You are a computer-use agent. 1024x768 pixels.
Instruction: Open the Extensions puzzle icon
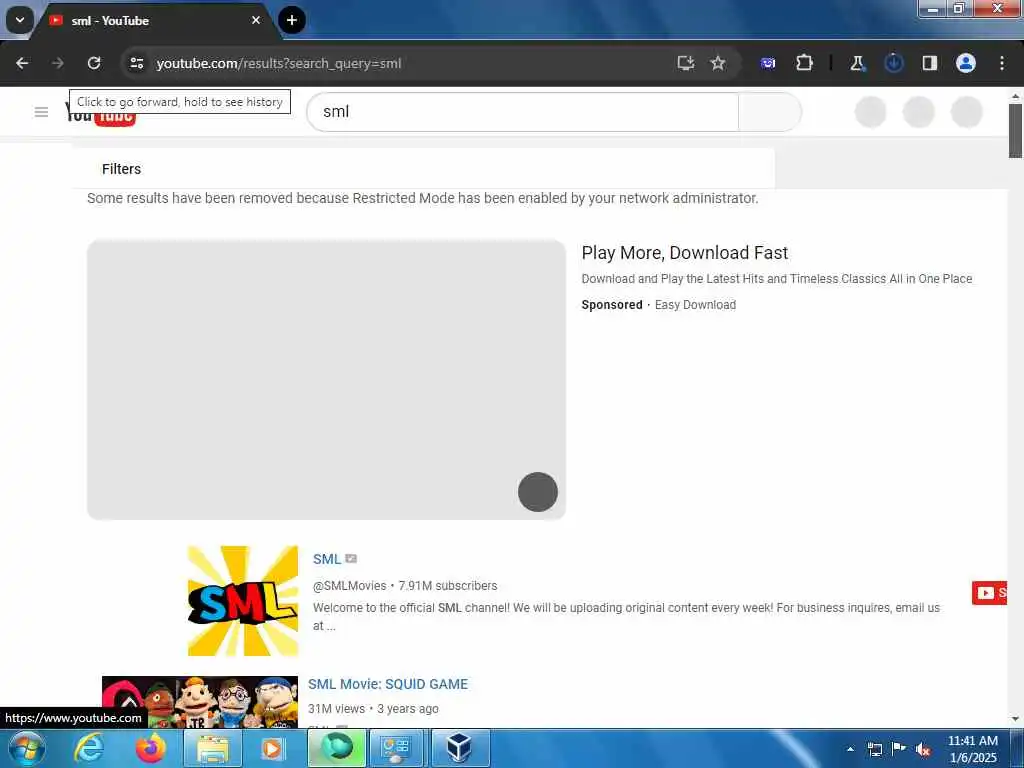pyautogui.click(x=804, y=63)
